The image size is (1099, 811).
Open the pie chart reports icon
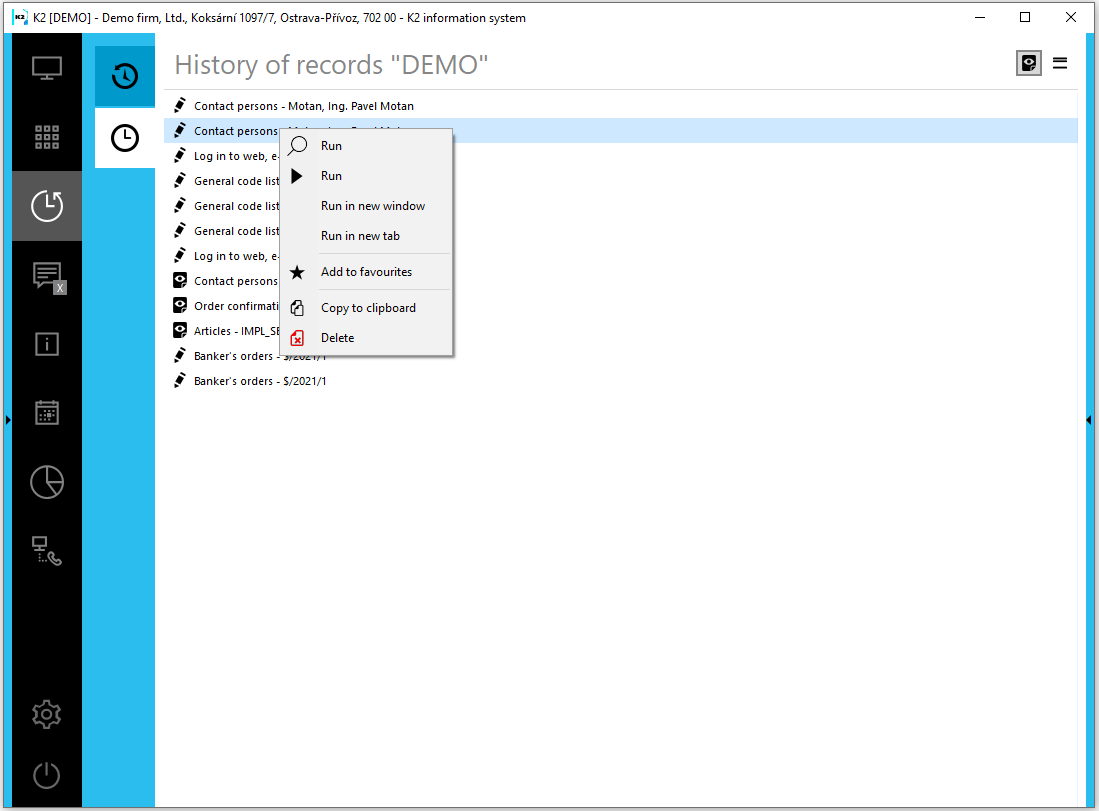[x=47, y=482]
